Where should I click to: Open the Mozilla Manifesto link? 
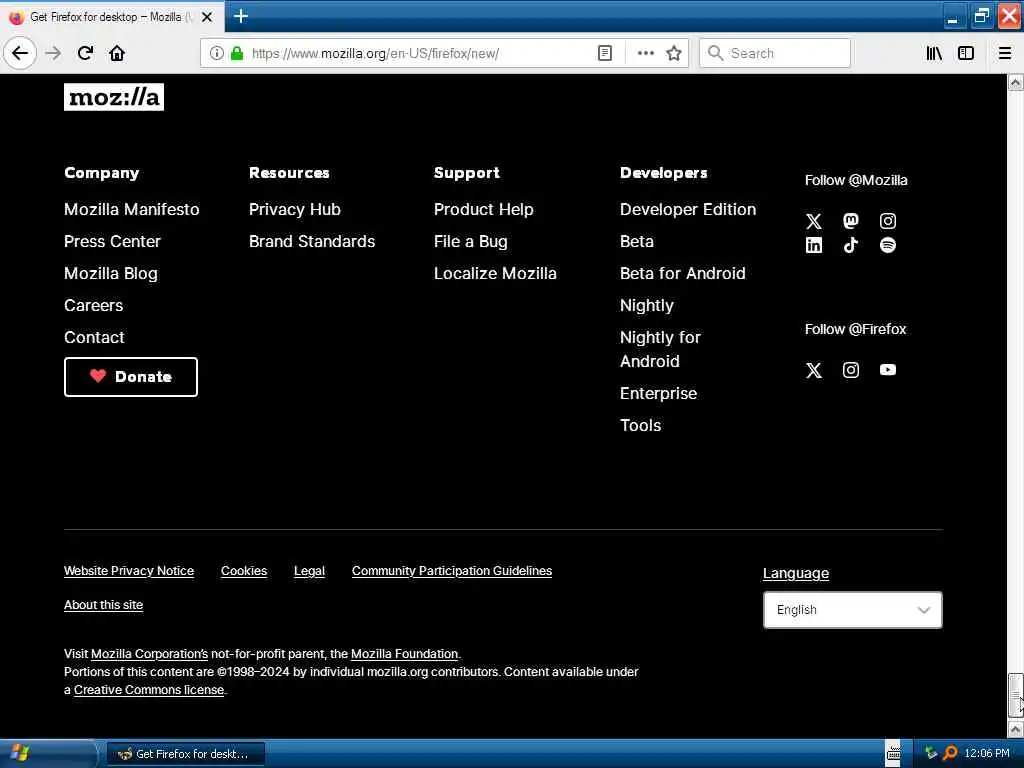pos(132,210)
